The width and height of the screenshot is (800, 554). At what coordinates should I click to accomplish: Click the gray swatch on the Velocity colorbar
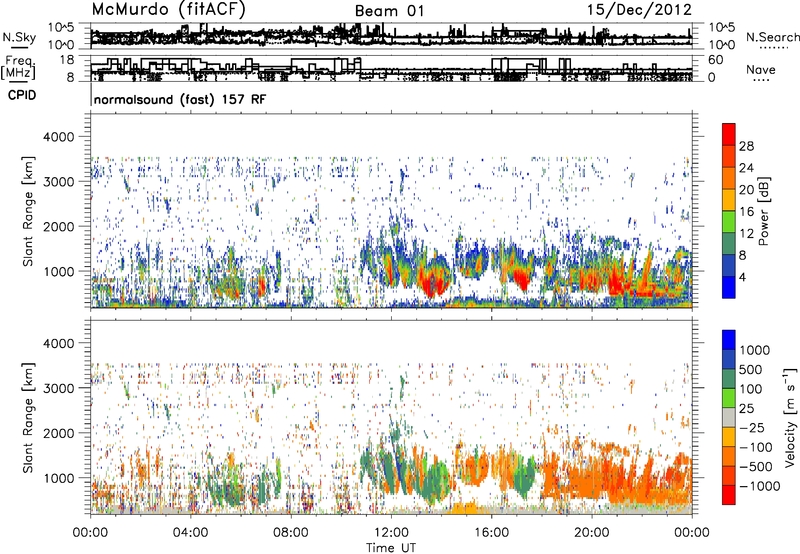pos(729,417)
